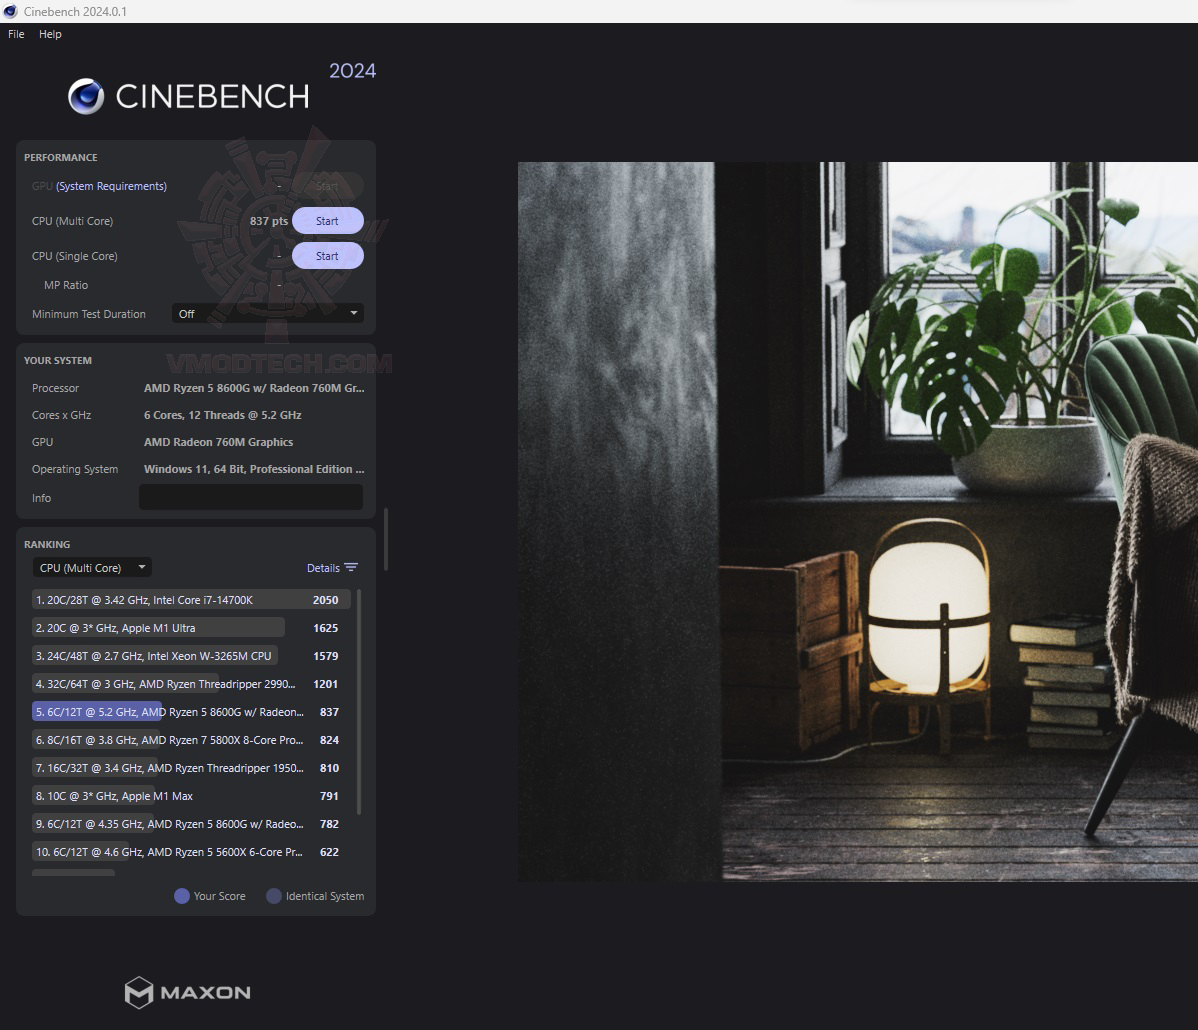
Task: Select the Intel Core i7-14700K ranking row
Action: (x=189, y=600)
